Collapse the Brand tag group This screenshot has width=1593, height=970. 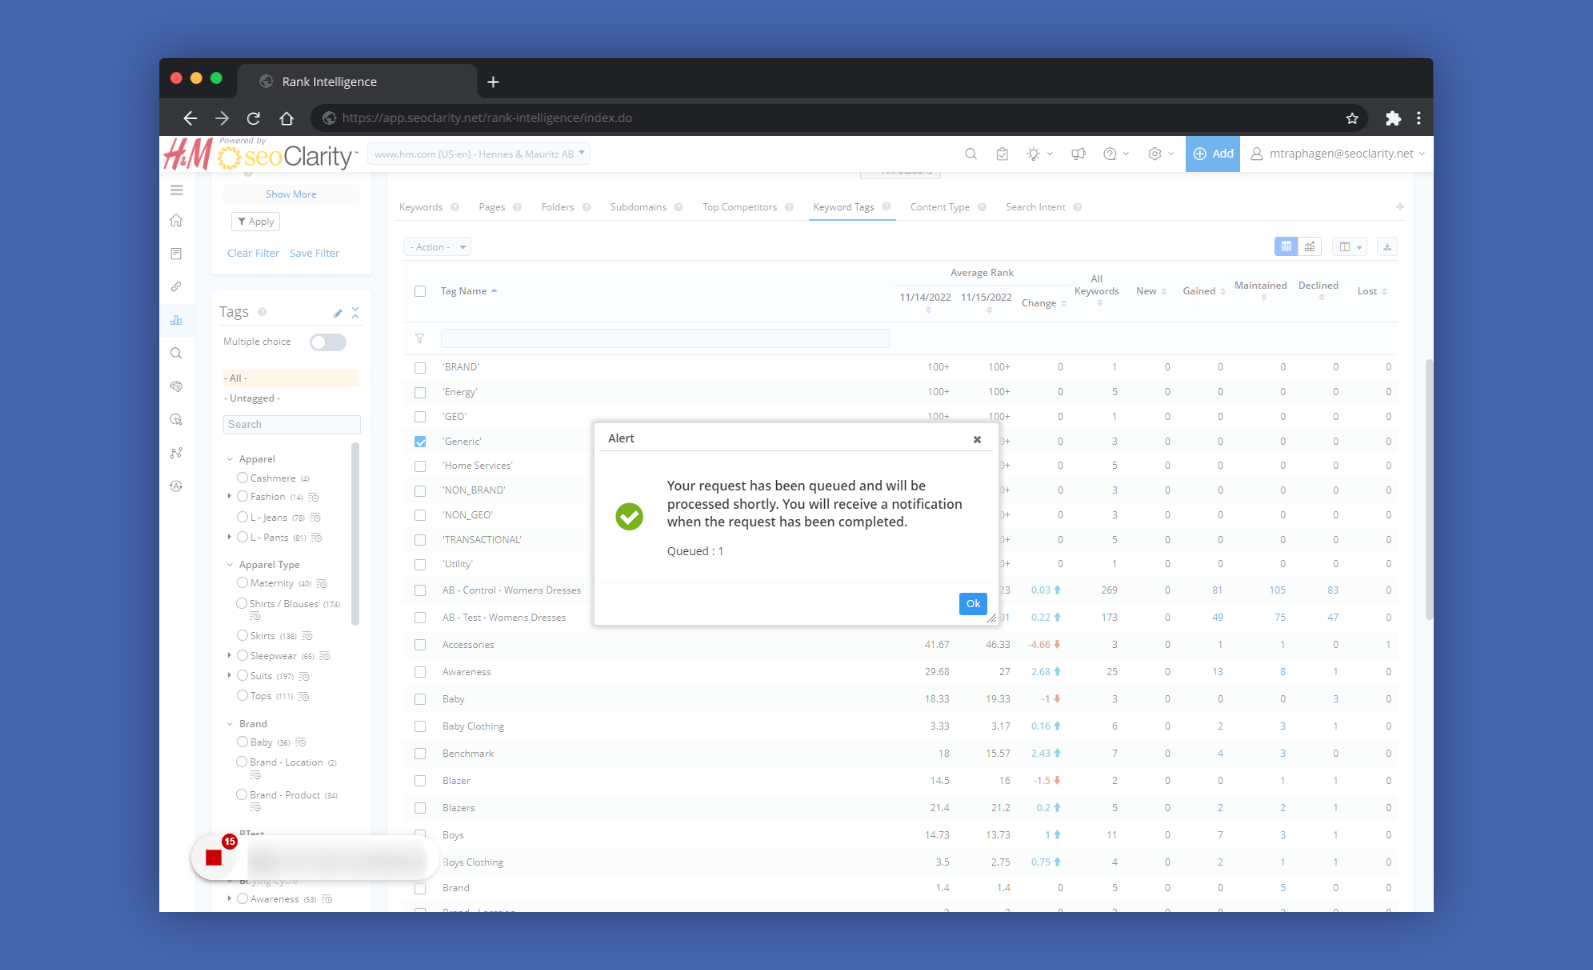(230, 724)
